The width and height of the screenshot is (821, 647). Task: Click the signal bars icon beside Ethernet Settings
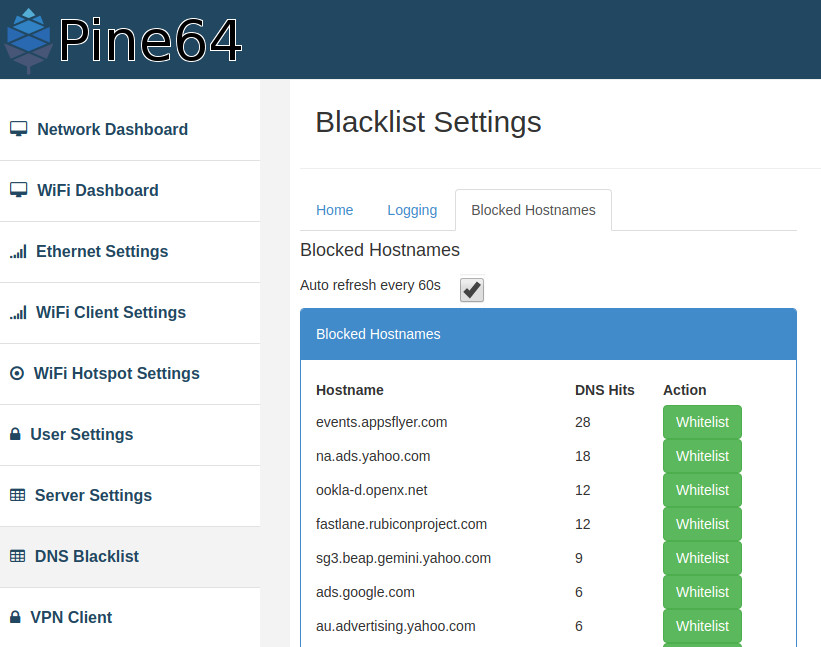pos(18,252)
